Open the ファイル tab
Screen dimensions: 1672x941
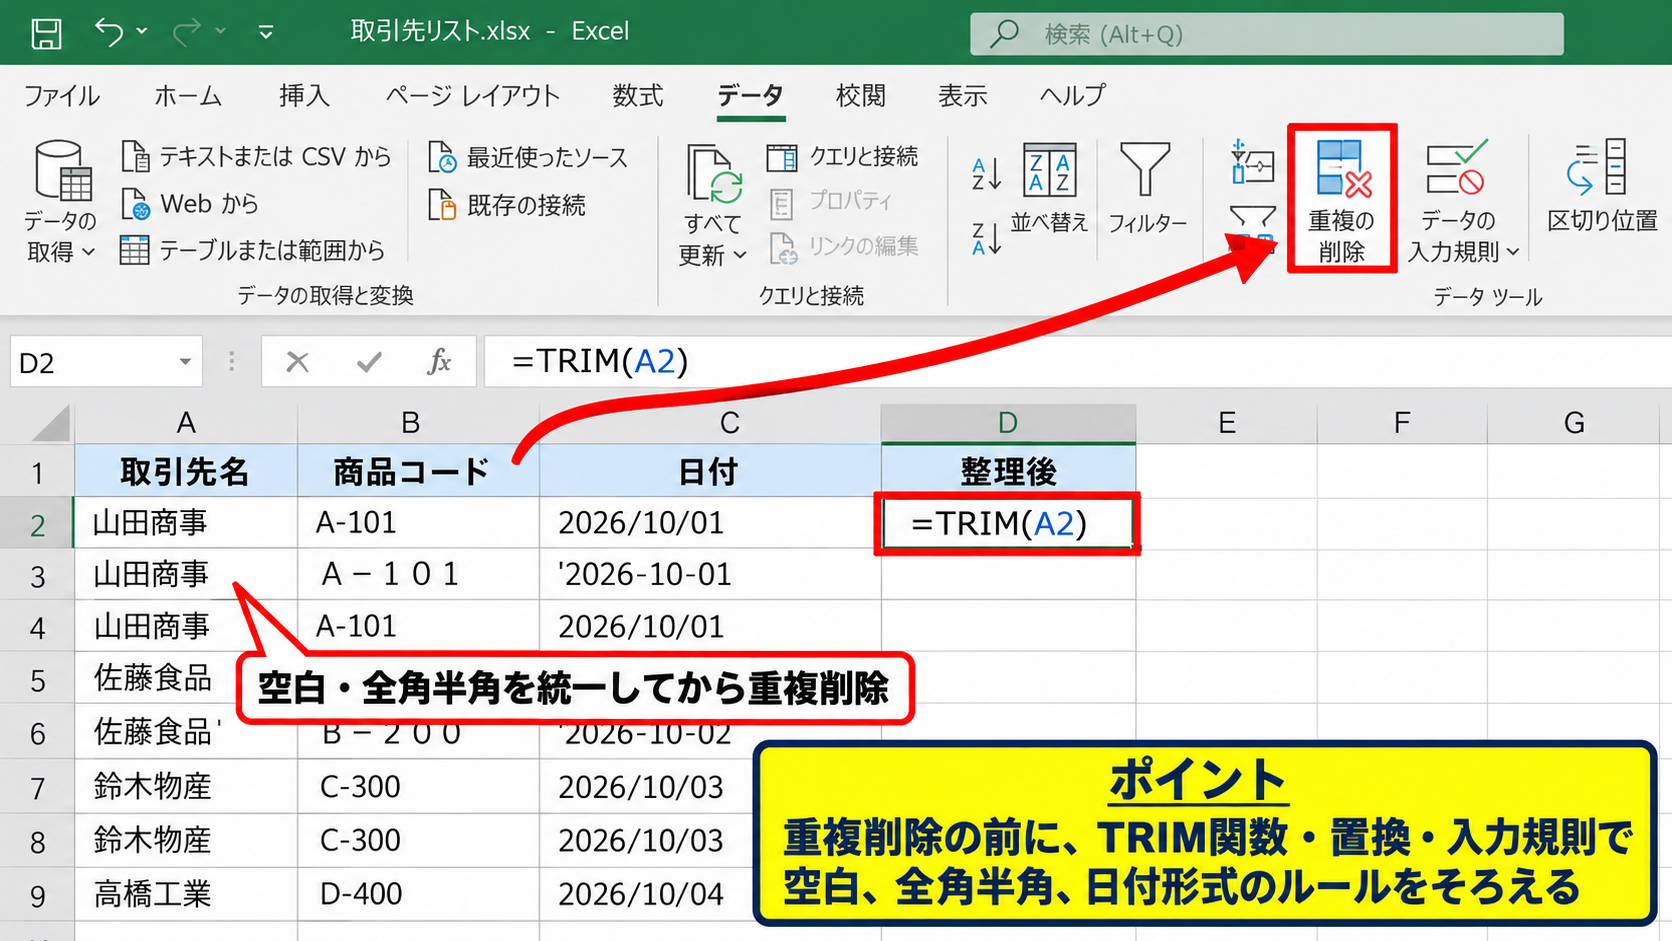click(x=61, y=96)
